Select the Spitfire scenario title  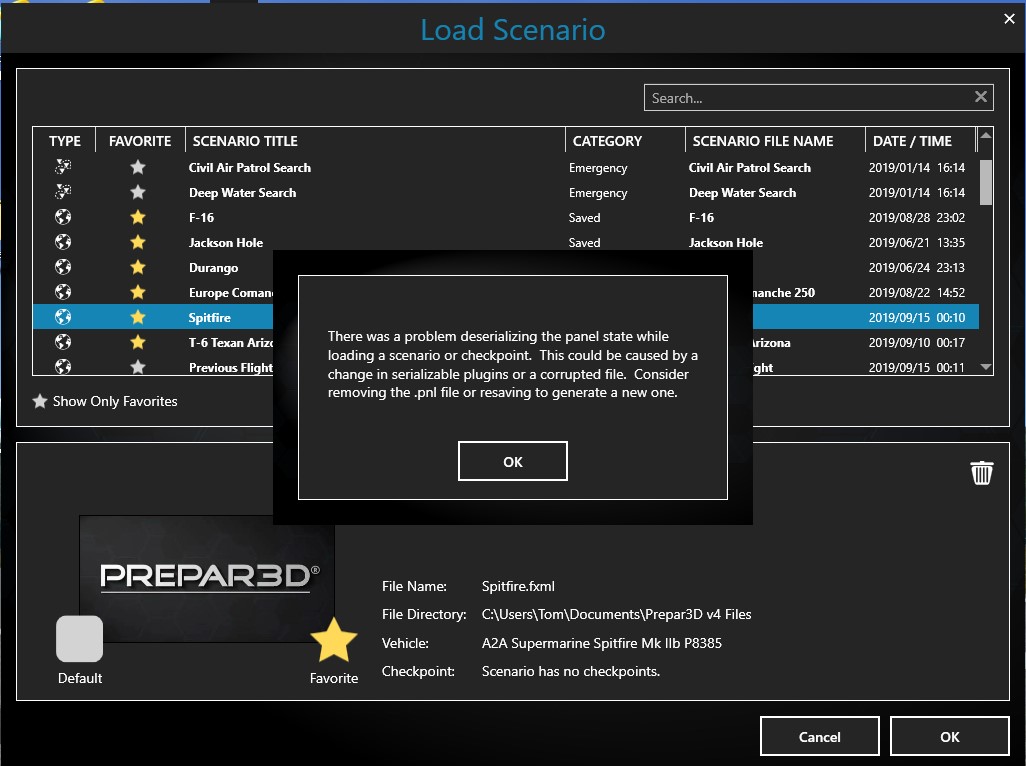(209, 317)
